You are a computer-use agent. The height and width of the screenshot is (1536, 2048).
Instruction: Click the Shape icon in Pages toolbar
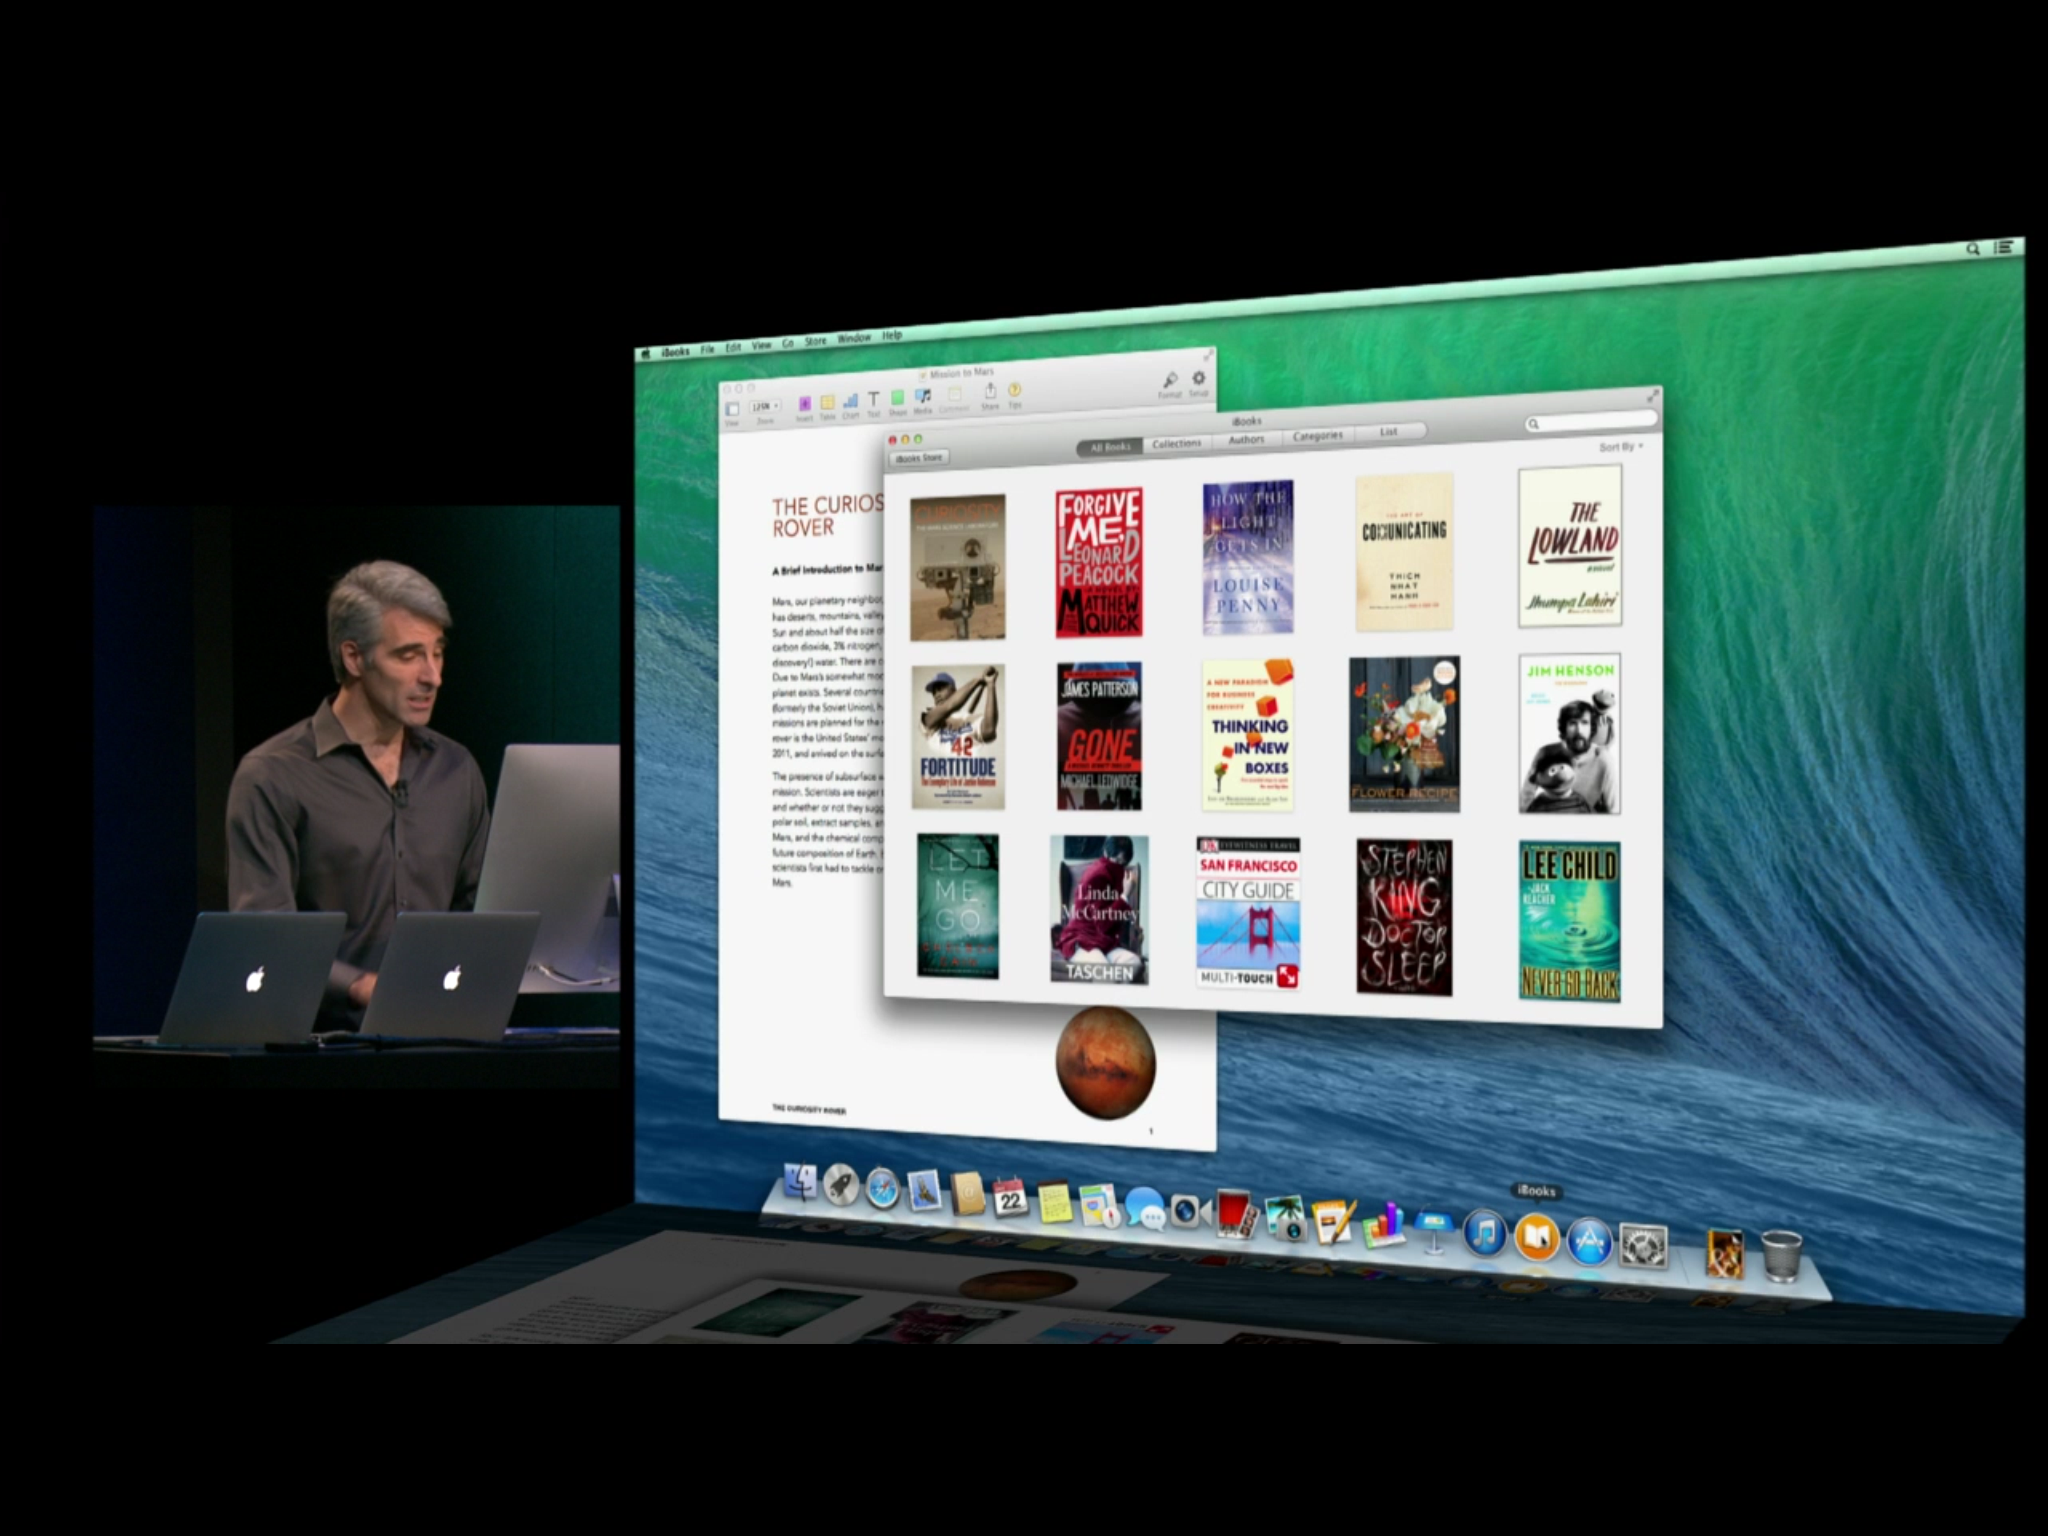pos(897,398)
